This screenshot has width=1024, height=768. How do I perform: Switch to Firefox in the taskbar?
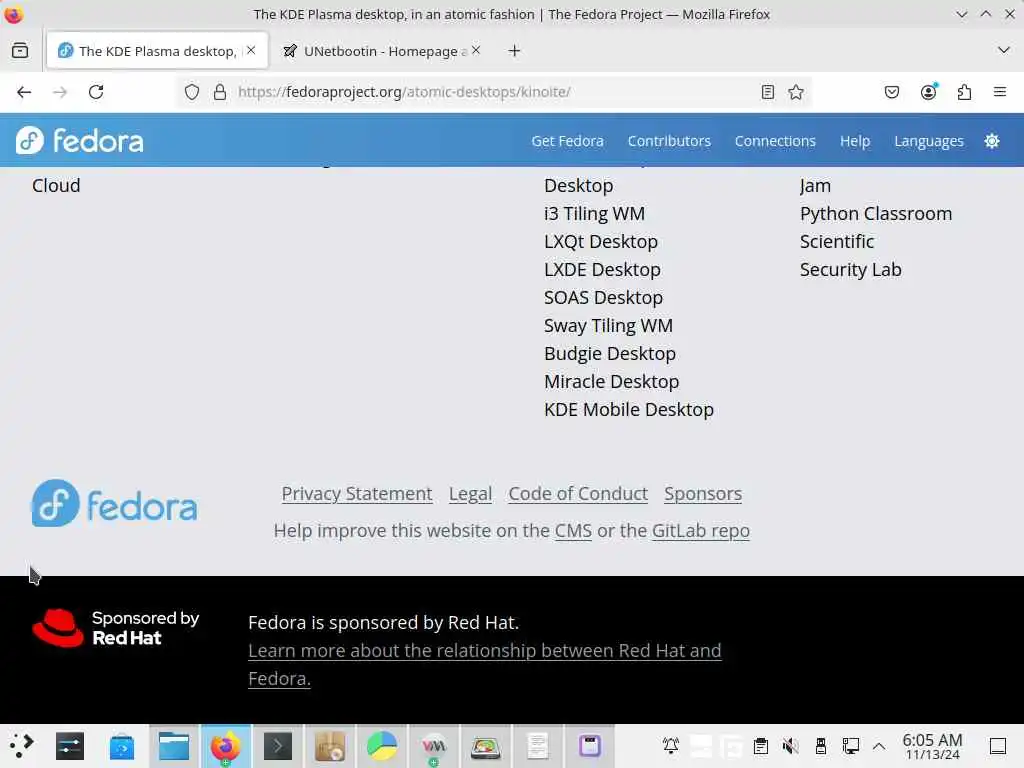225,746
